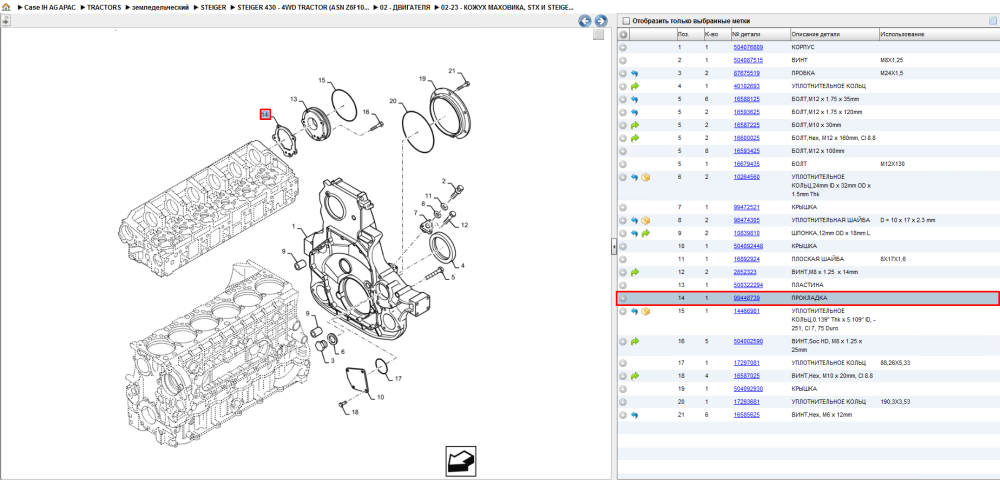Open part number 17293681 link
Image resolution: width=1000 pixels, height=480 pixels.
[x=746, y=402]
